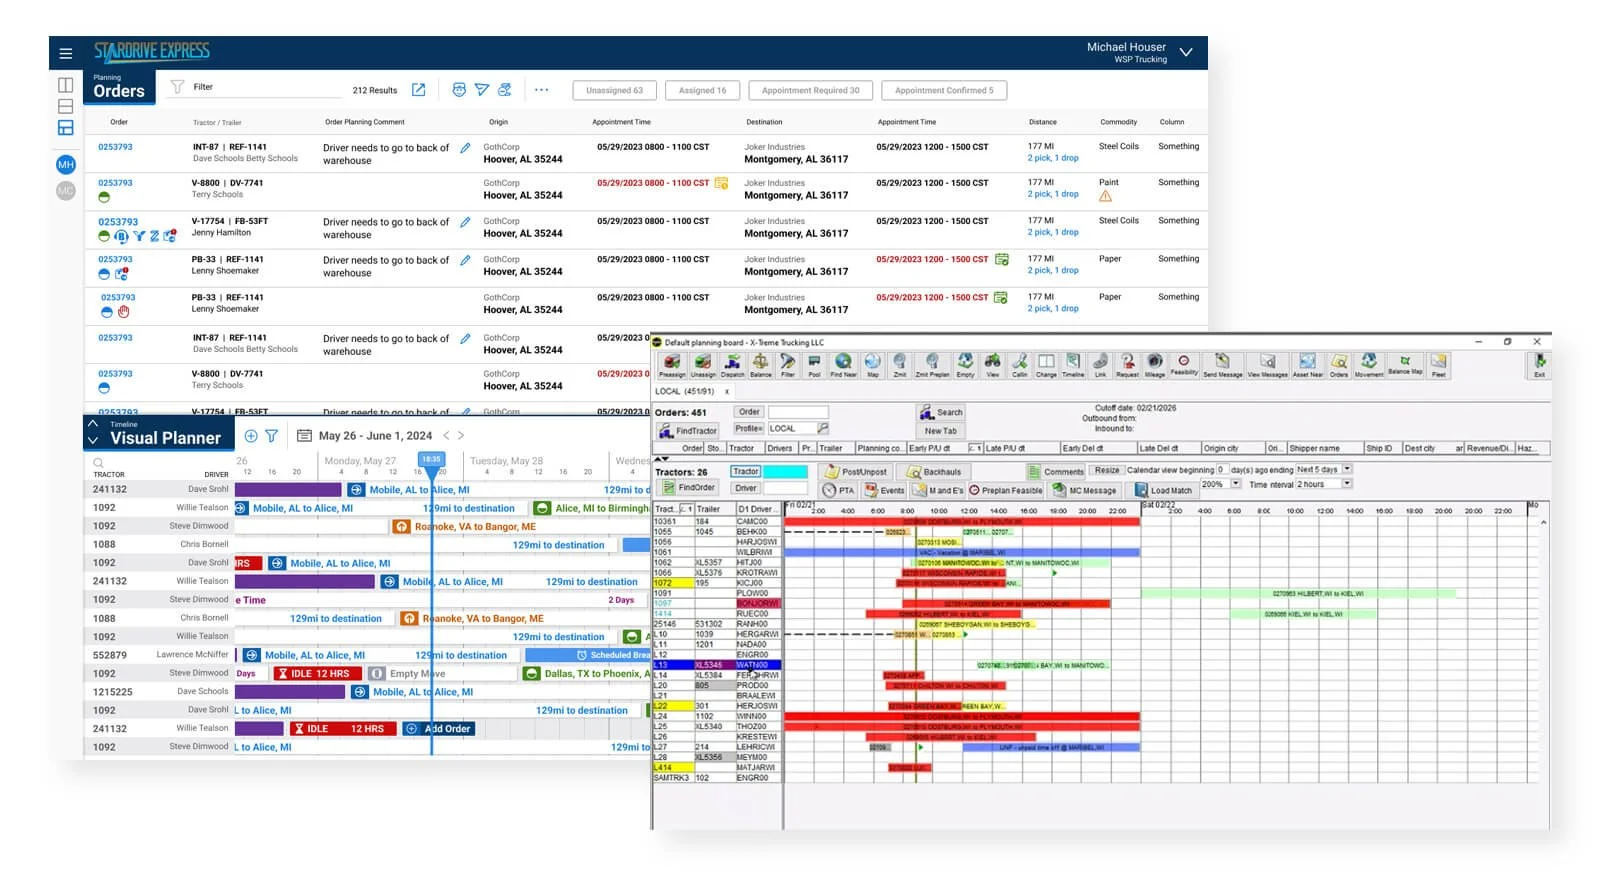Toggle the Tractor button in Tractors panel
The height and width of the screenshot is (893, 1600).
tap(745, 471)
